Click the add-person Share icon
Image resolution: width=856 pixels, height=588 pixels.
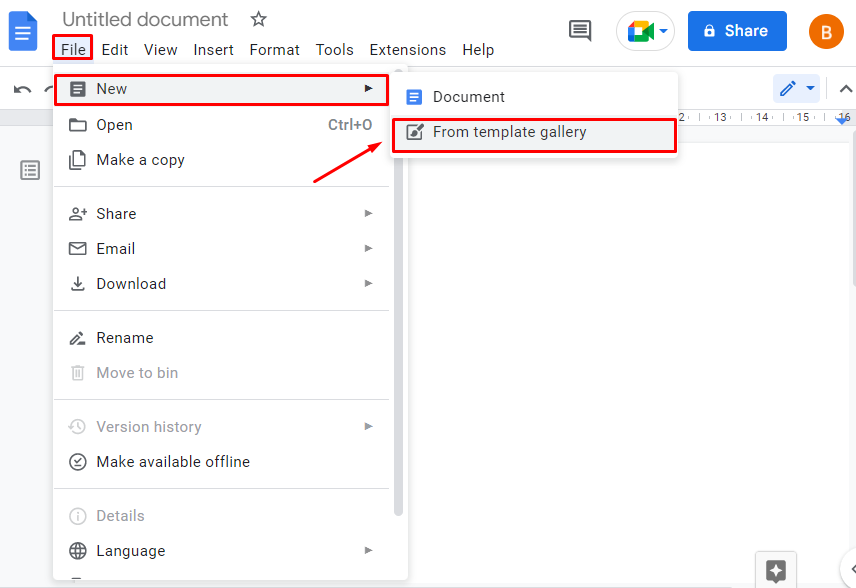click(x=78, y=213)
